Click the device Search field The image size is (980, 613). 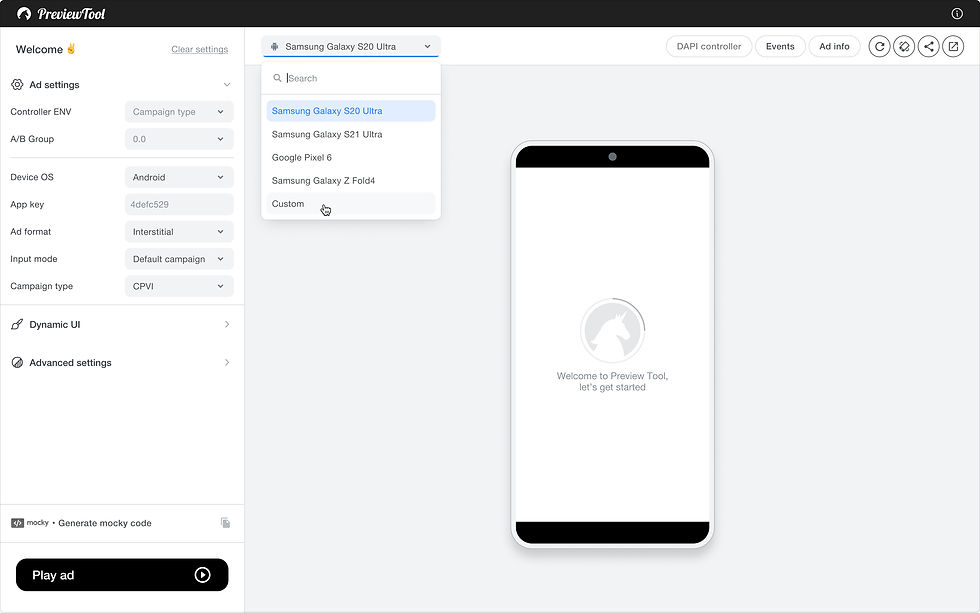351,78
